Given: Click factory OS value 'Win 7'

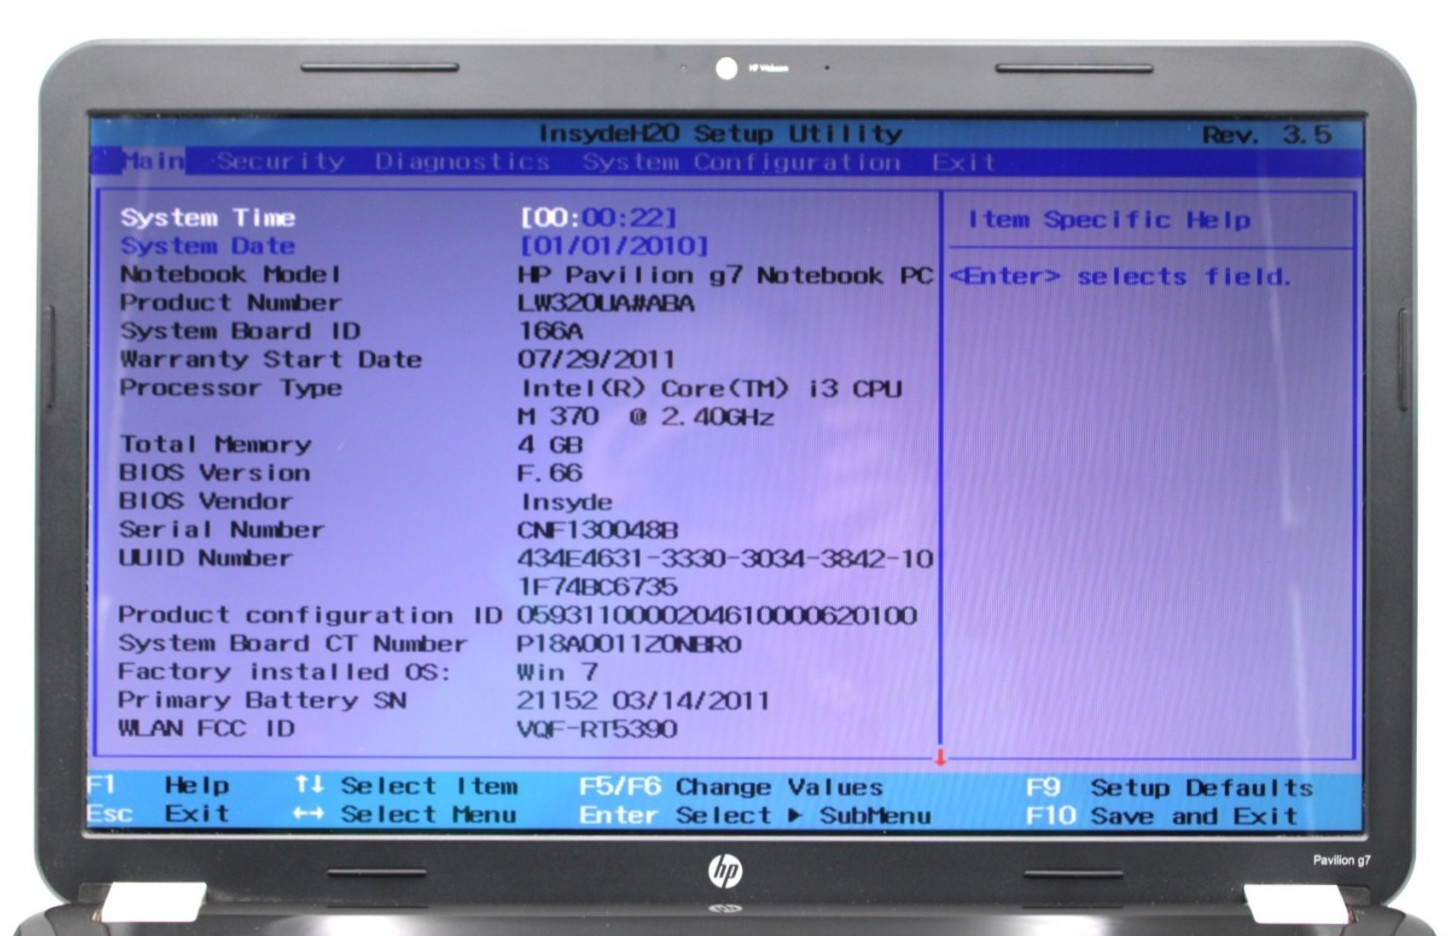Looking at the screenshot, I should [x=558, y=672].
